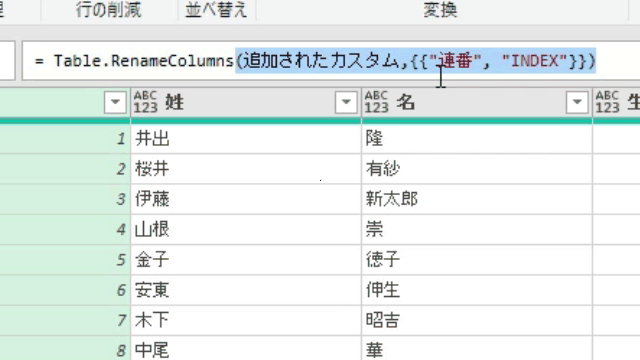Click the 並べ替え ribbon group label

216,10
